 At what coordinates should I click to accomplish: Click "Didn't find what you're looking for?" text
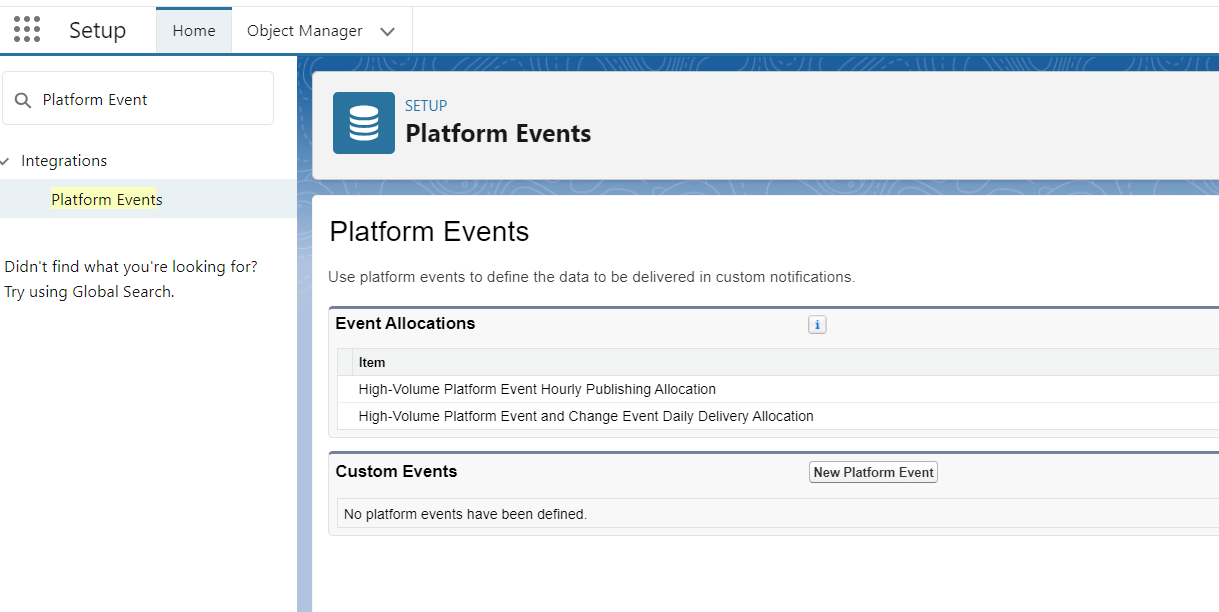pos(131,267)
